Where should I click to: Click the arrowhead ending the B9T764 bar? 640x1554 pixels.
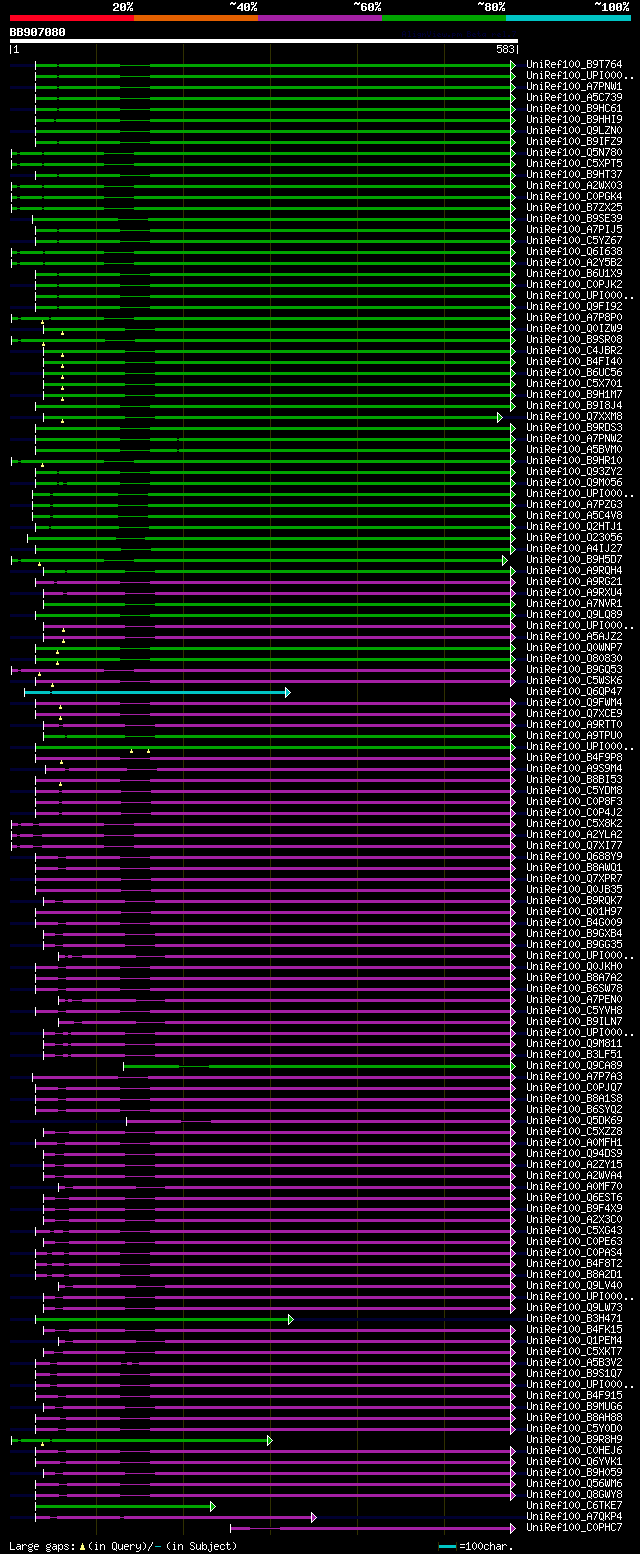click(513, 65)
